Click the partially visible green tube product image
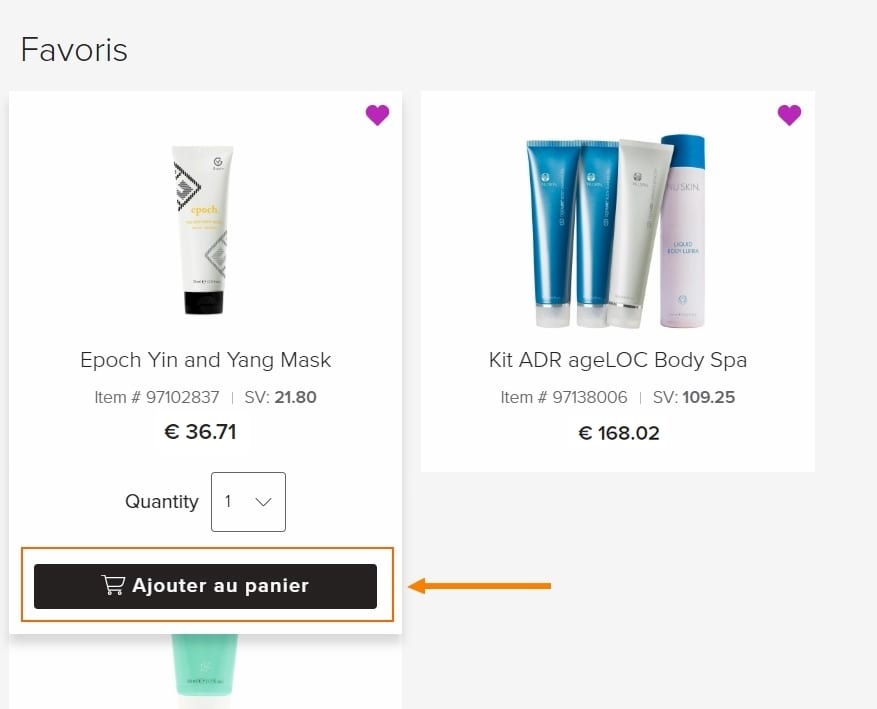 click(205, 665)
